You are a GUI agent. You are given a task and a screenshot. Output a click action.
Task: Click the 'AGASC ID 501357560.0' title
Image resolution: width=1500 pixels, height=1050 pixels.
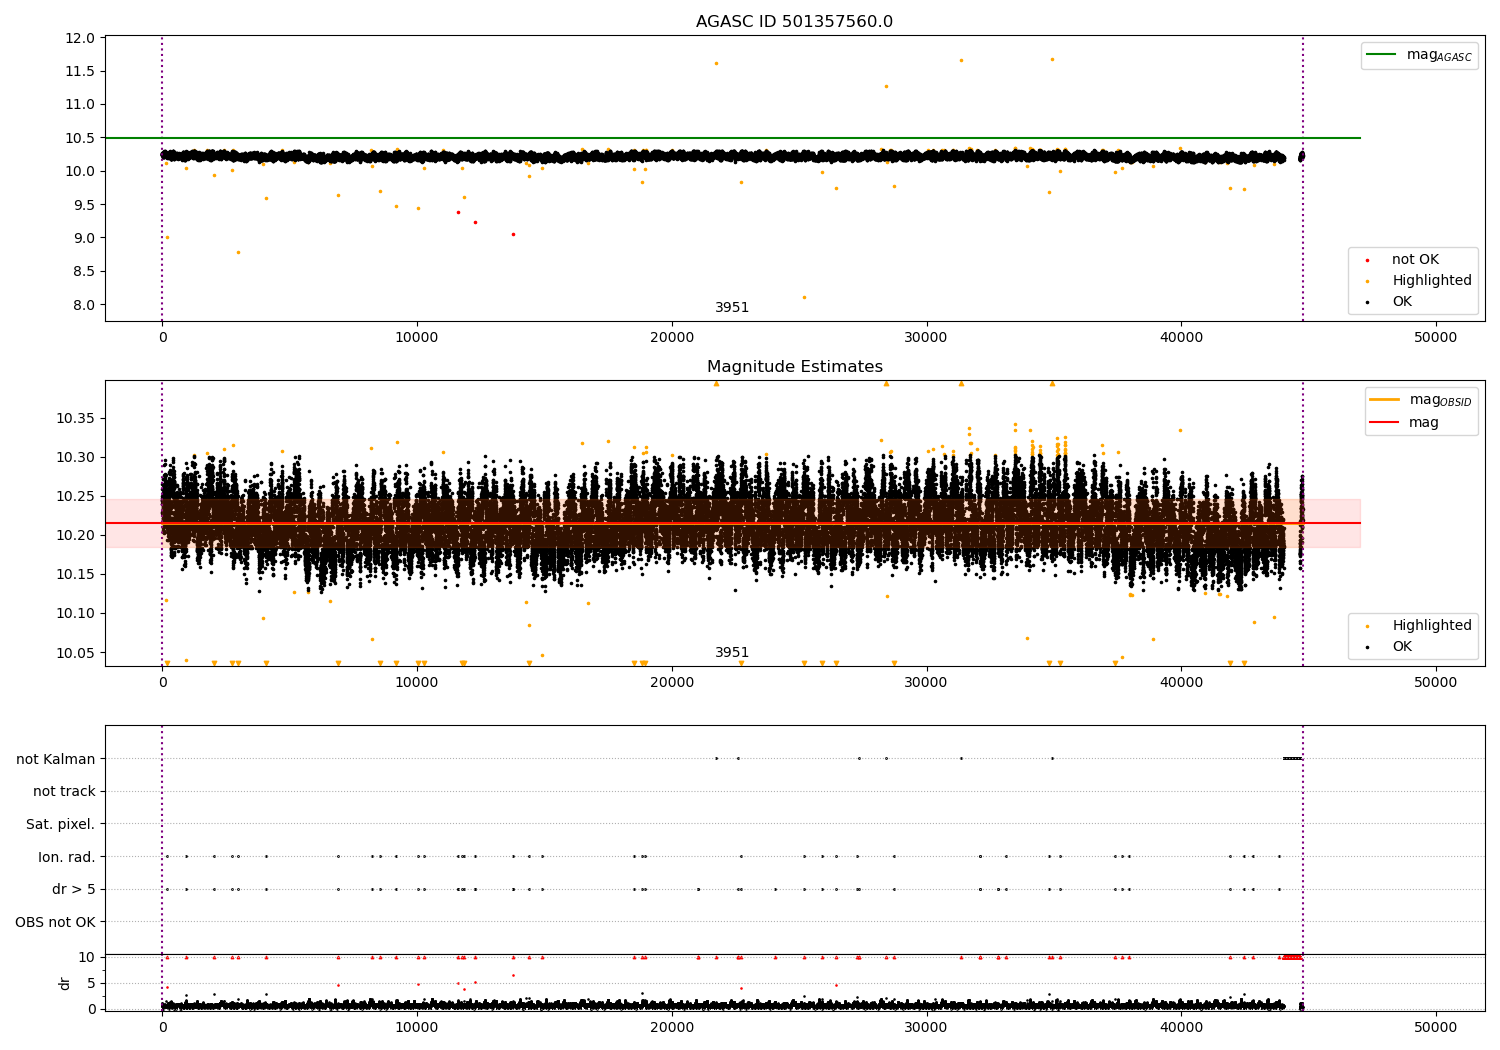point(794,22)
